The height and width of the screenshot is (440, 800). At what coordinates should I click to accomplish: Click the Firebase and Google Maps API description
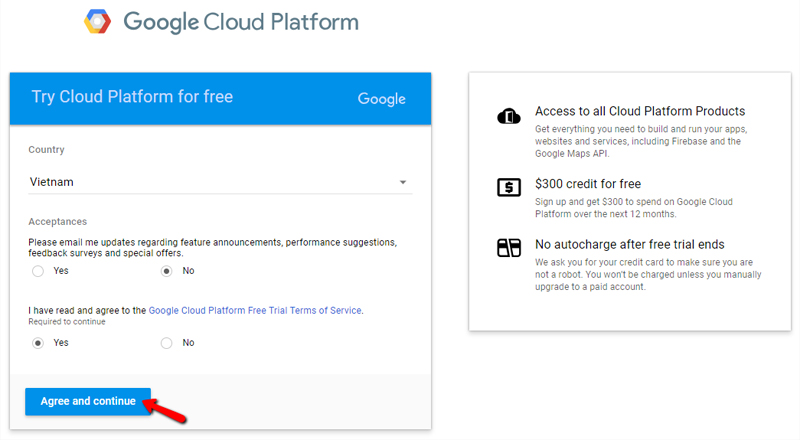pyautogui.click(x=641, y=141)
